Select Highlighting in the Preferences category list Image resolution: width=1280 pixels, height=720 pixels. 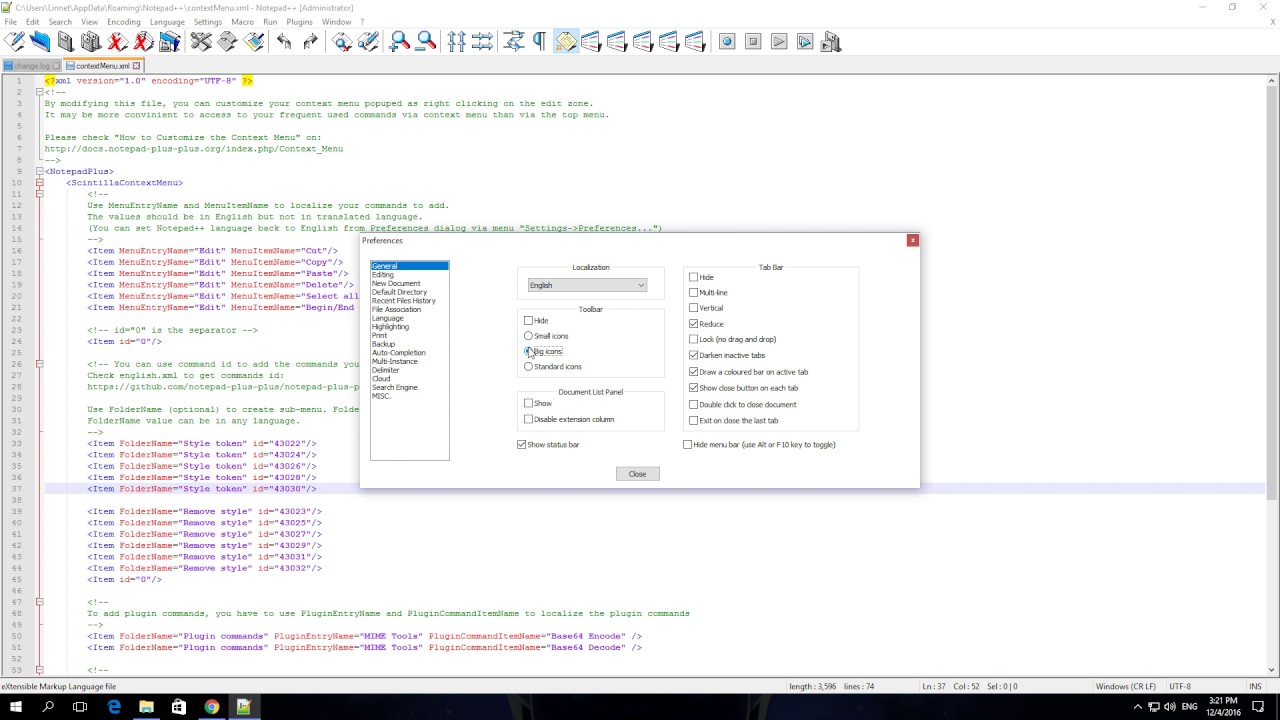coord(390,326)
